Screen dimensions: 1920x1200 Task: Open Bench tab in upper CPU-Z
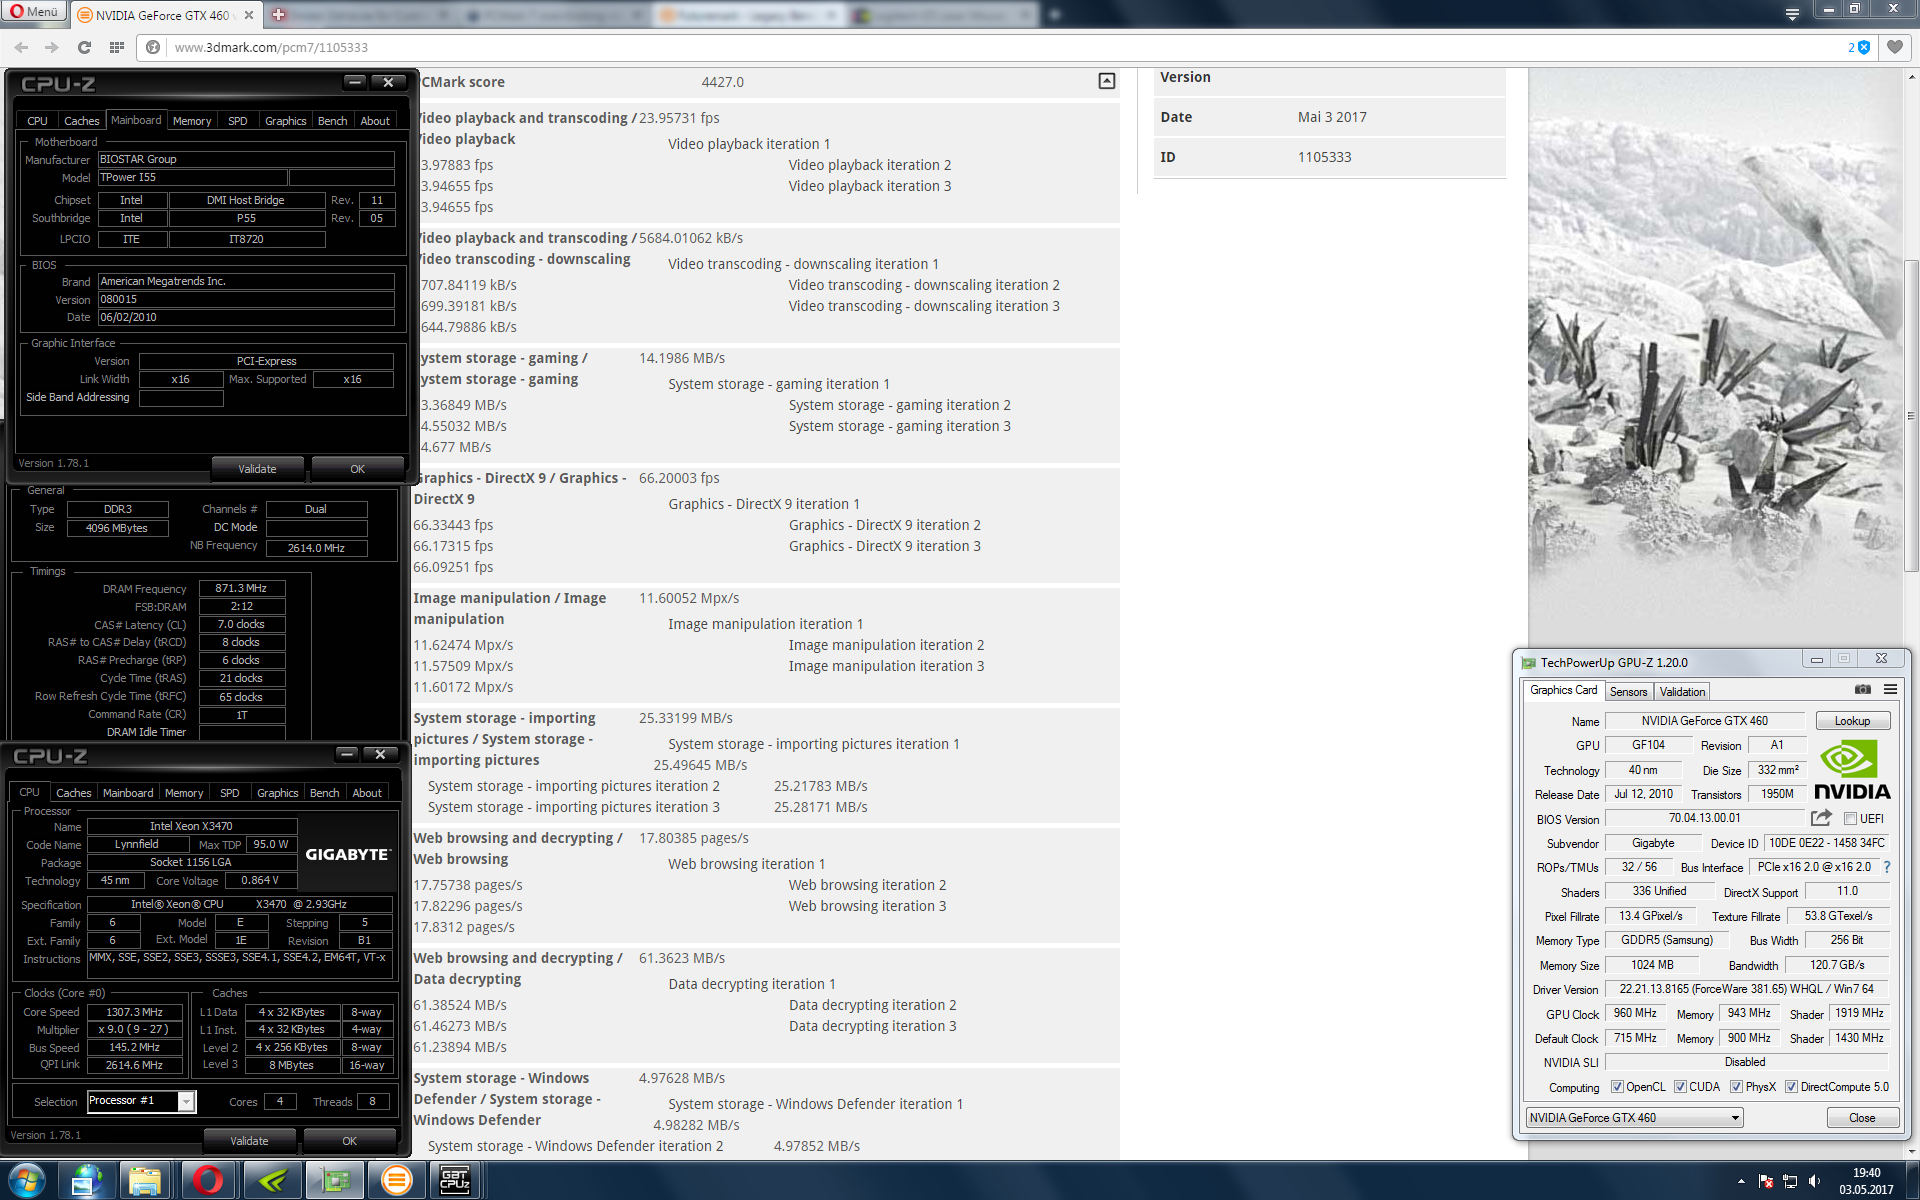(333, 121)
